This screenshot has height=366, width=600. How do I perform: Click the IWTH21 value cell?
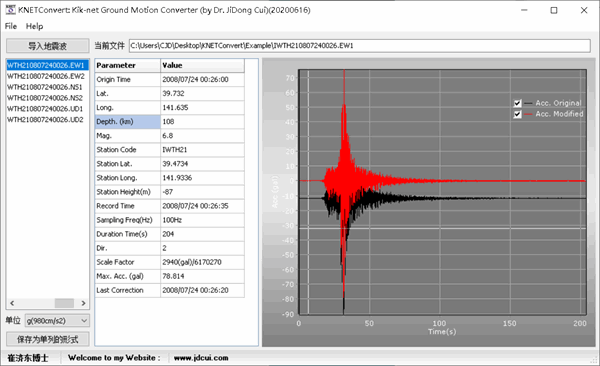point(202,150)
